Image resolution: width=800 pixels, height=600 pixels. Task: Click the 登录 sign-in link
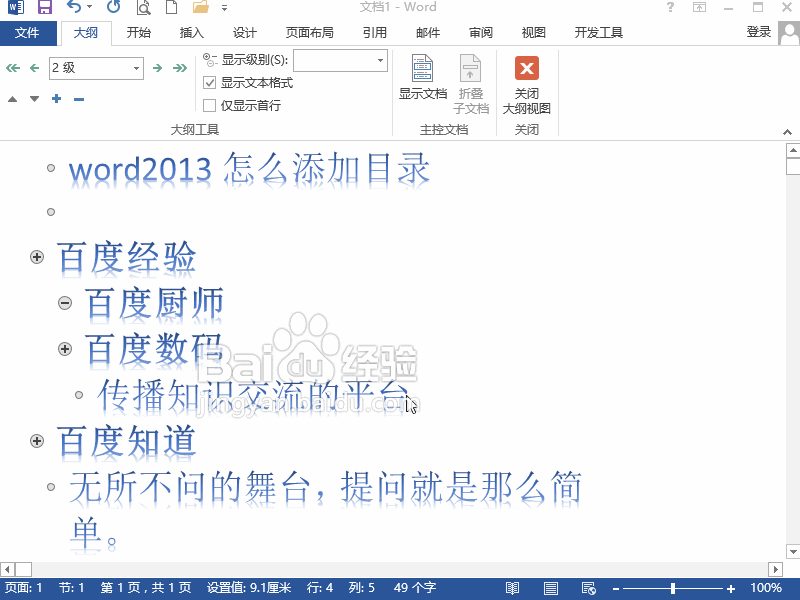click(x=759, y=32)
